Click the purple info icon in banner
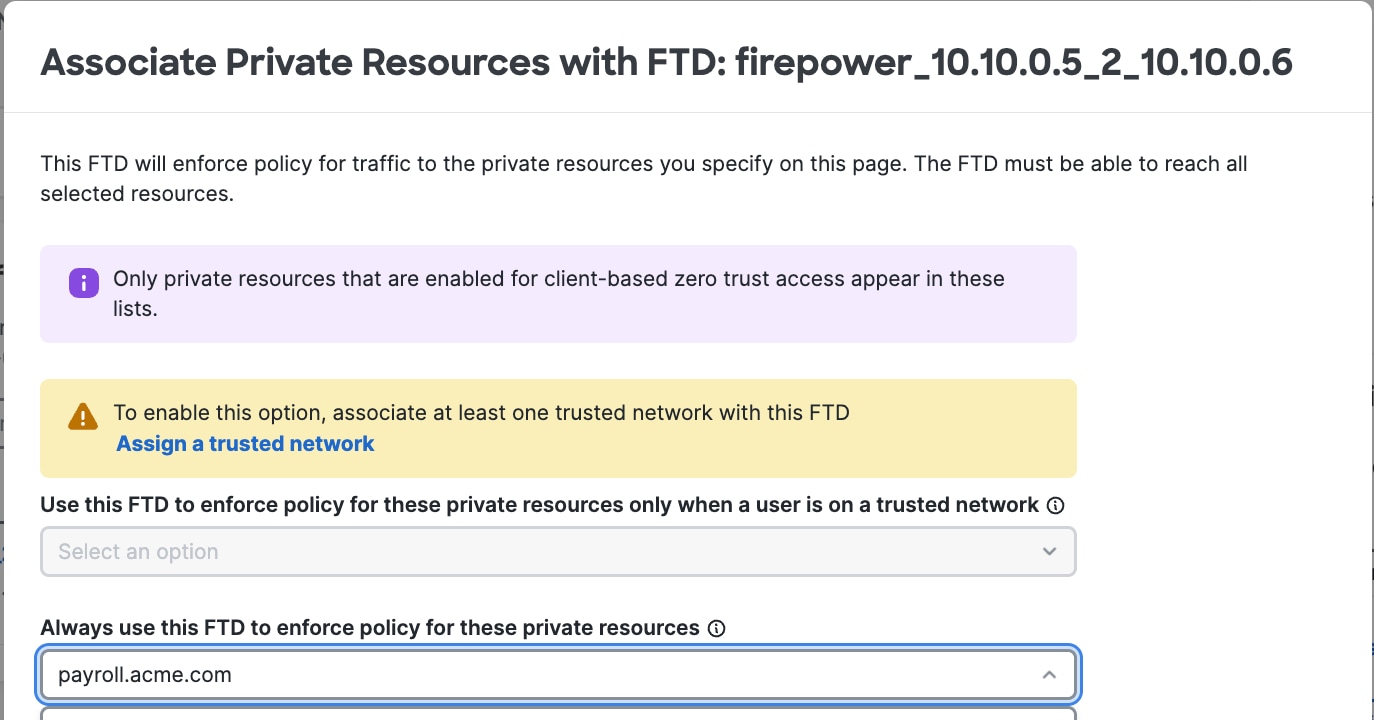Image resolution: width=1374 pixels, height=720 pixels. coord(84,282)
